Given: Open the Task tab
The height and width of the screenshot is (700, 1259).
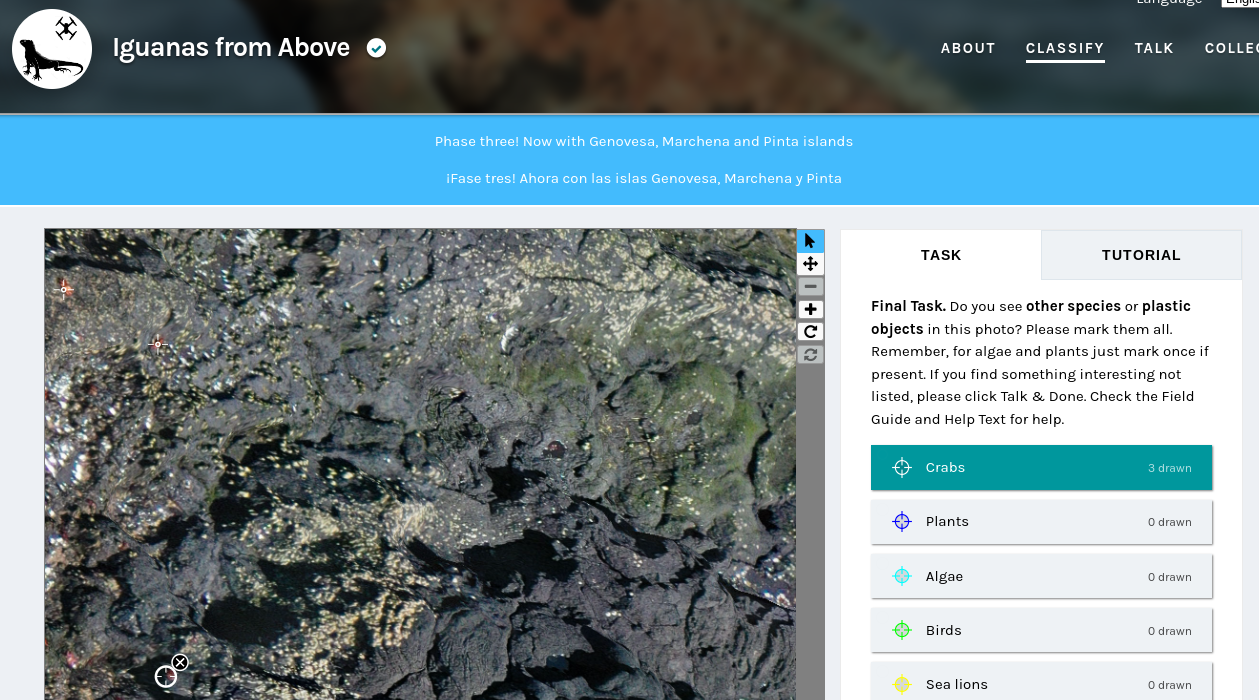Looking at the screenshot, I should [940, 255].
